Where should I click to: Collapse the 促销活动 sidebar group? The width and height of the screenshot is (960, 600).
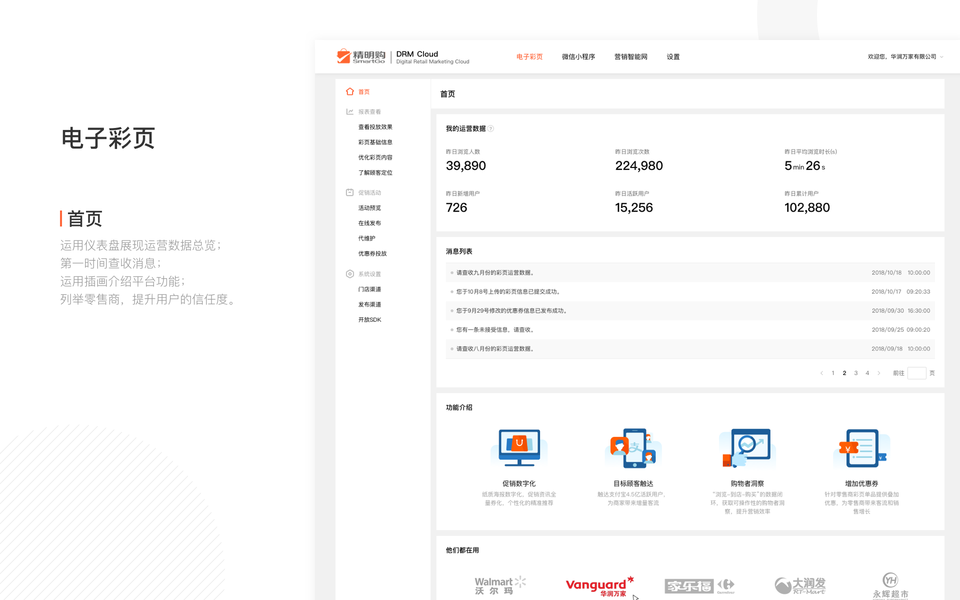coord(369,192)
